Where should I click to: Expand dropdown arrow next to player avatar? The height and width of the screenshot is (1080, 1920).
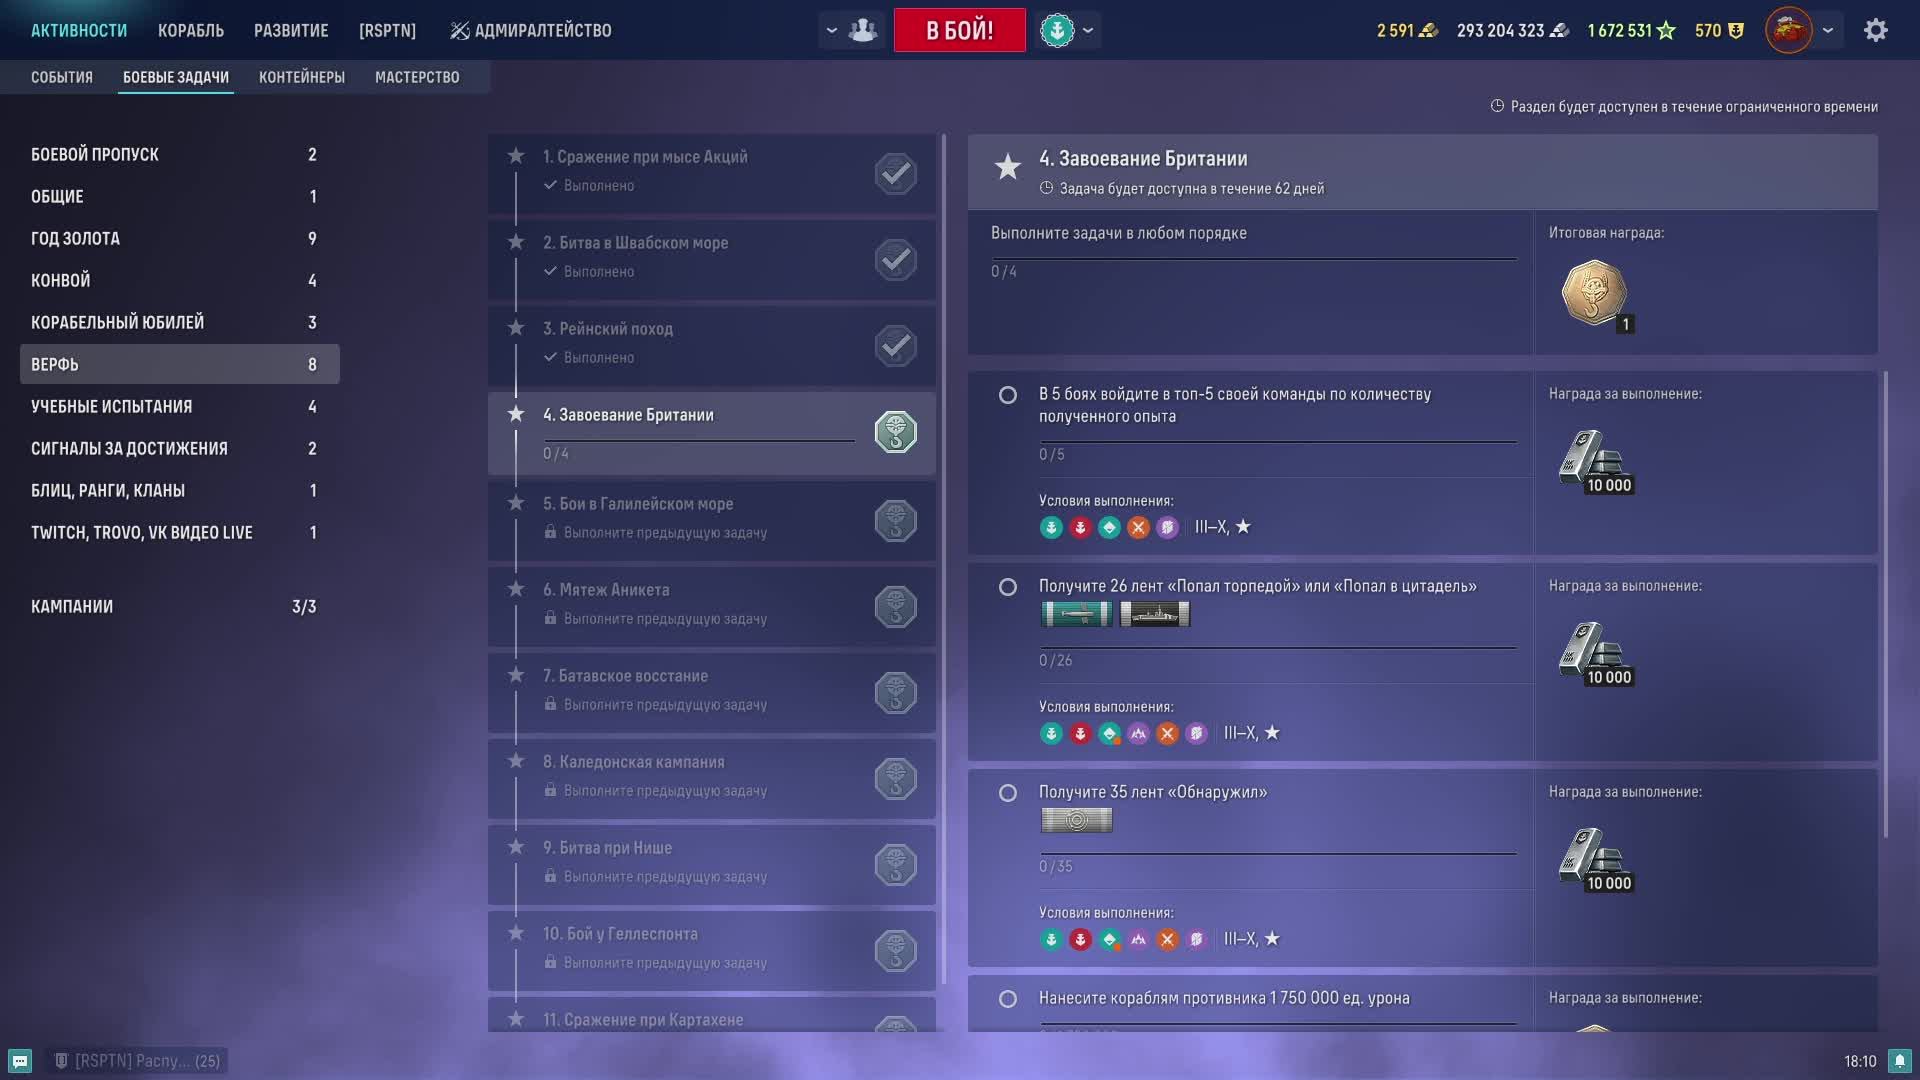(x=1828, y=30)
